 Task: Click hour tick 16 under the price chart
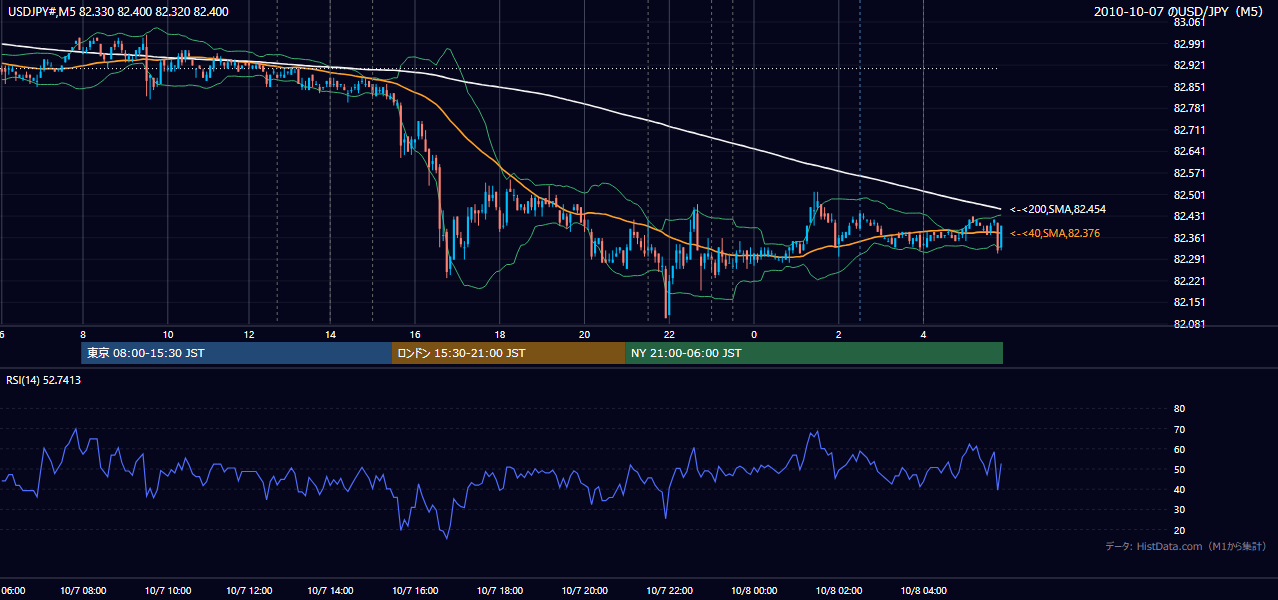[415, 334]
